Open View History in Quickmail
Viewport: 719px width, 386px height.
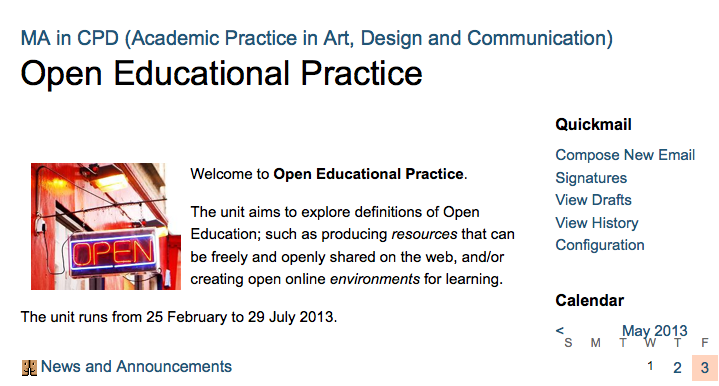pyautogui.click(x=597, y=223)
